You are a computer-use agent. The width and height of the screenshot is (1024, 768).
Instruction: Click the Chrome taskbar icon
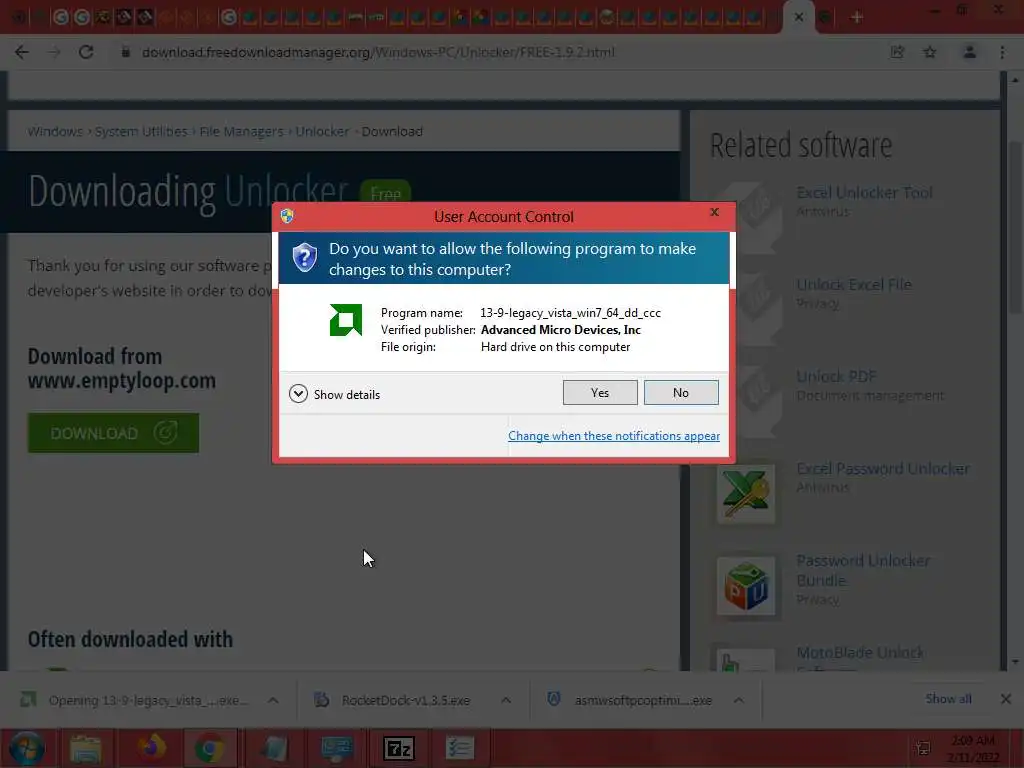click(x=209, y=748)
